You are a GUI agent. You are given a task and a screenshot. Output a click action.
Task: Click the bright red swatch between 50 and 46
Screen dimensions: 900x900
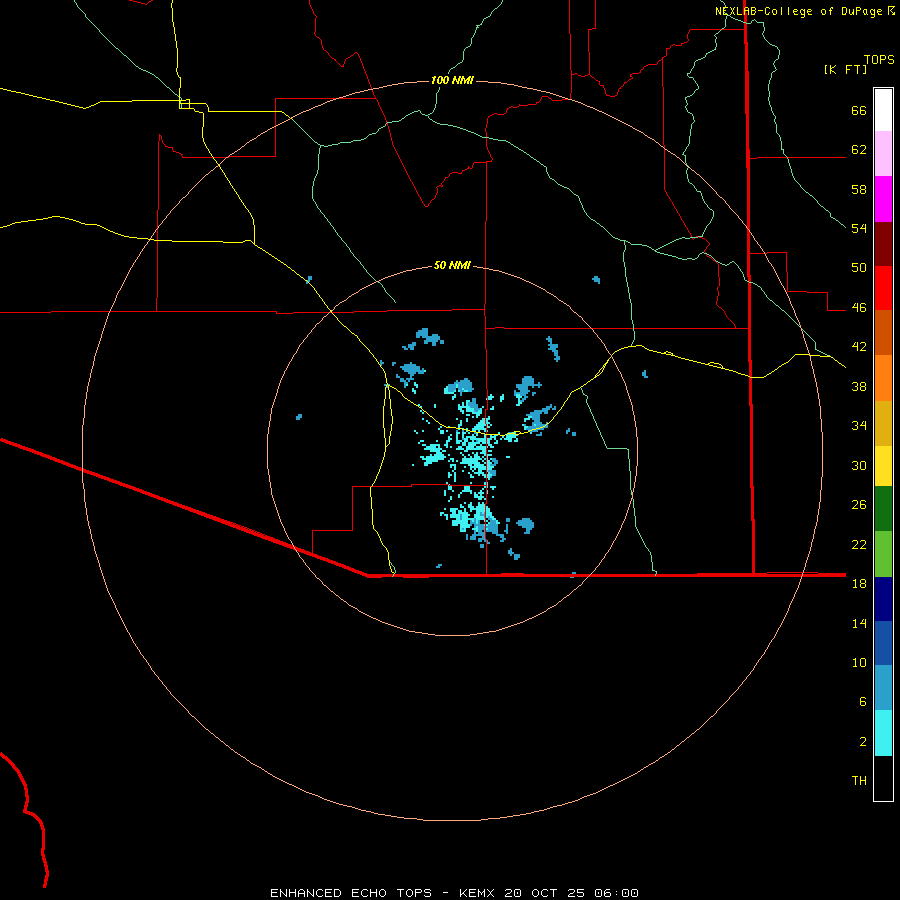[883, 288]
